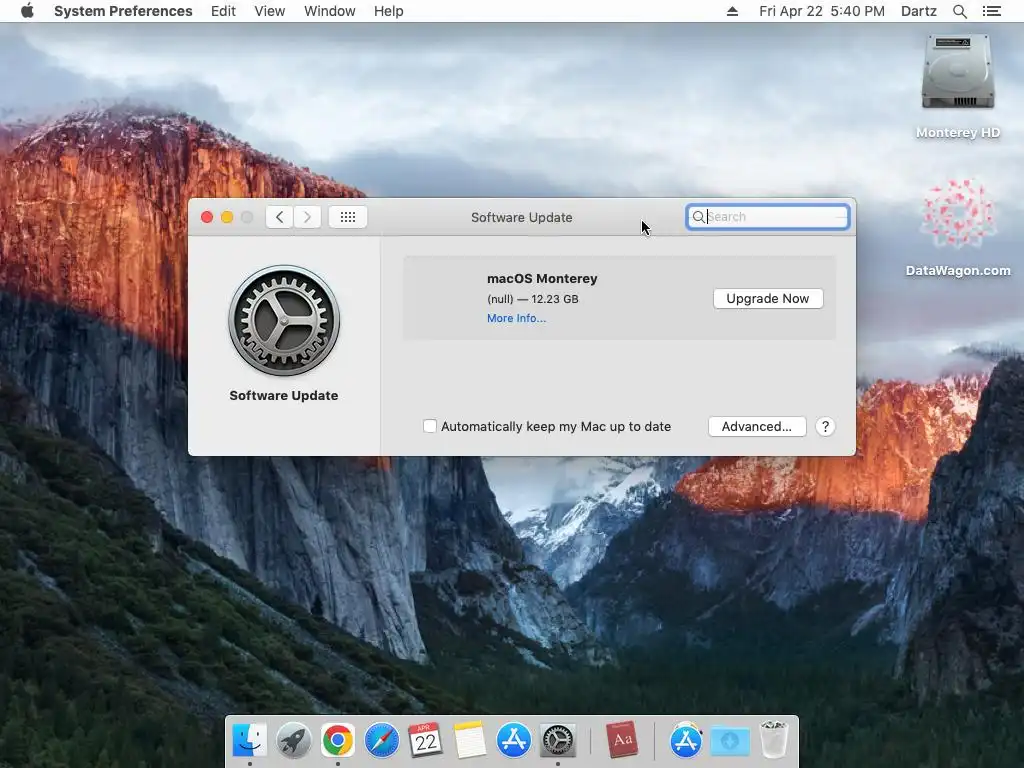Open Spotlight search magnifier icon
This screenshot has height=768, width=1024.
[959, 11]
